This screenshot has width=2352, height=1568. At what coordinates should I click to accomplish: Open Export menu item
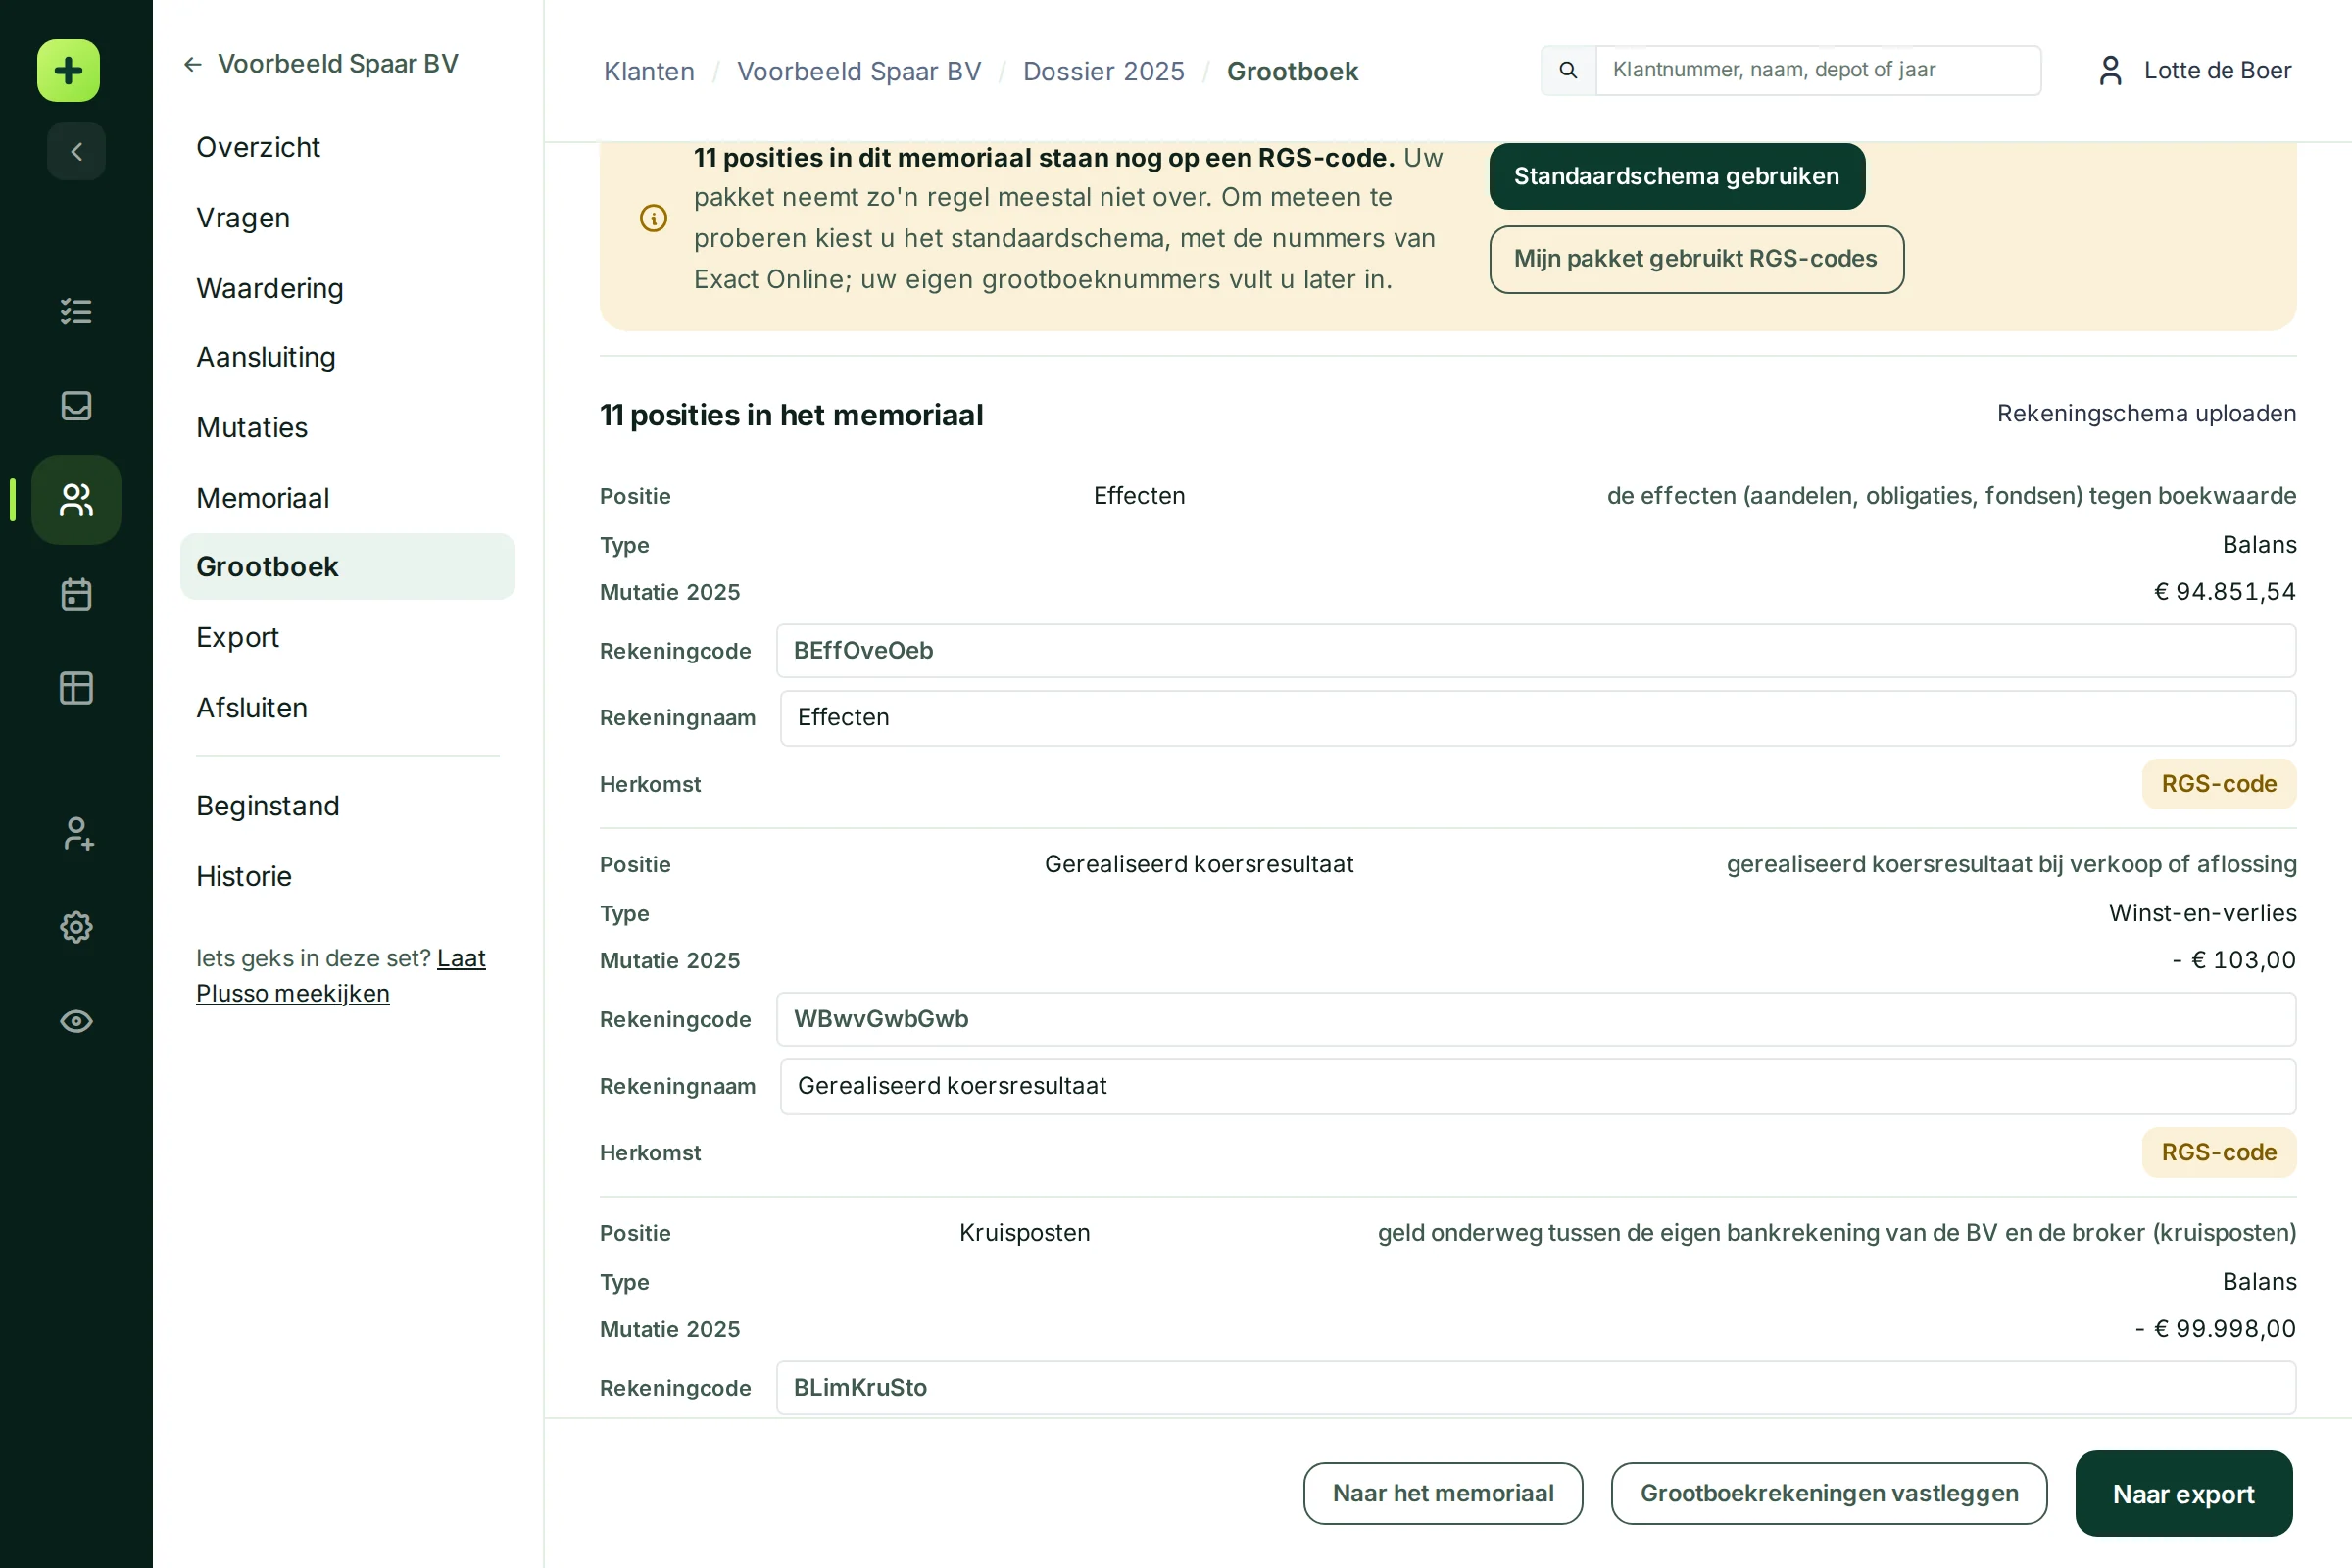coord(237,637)
